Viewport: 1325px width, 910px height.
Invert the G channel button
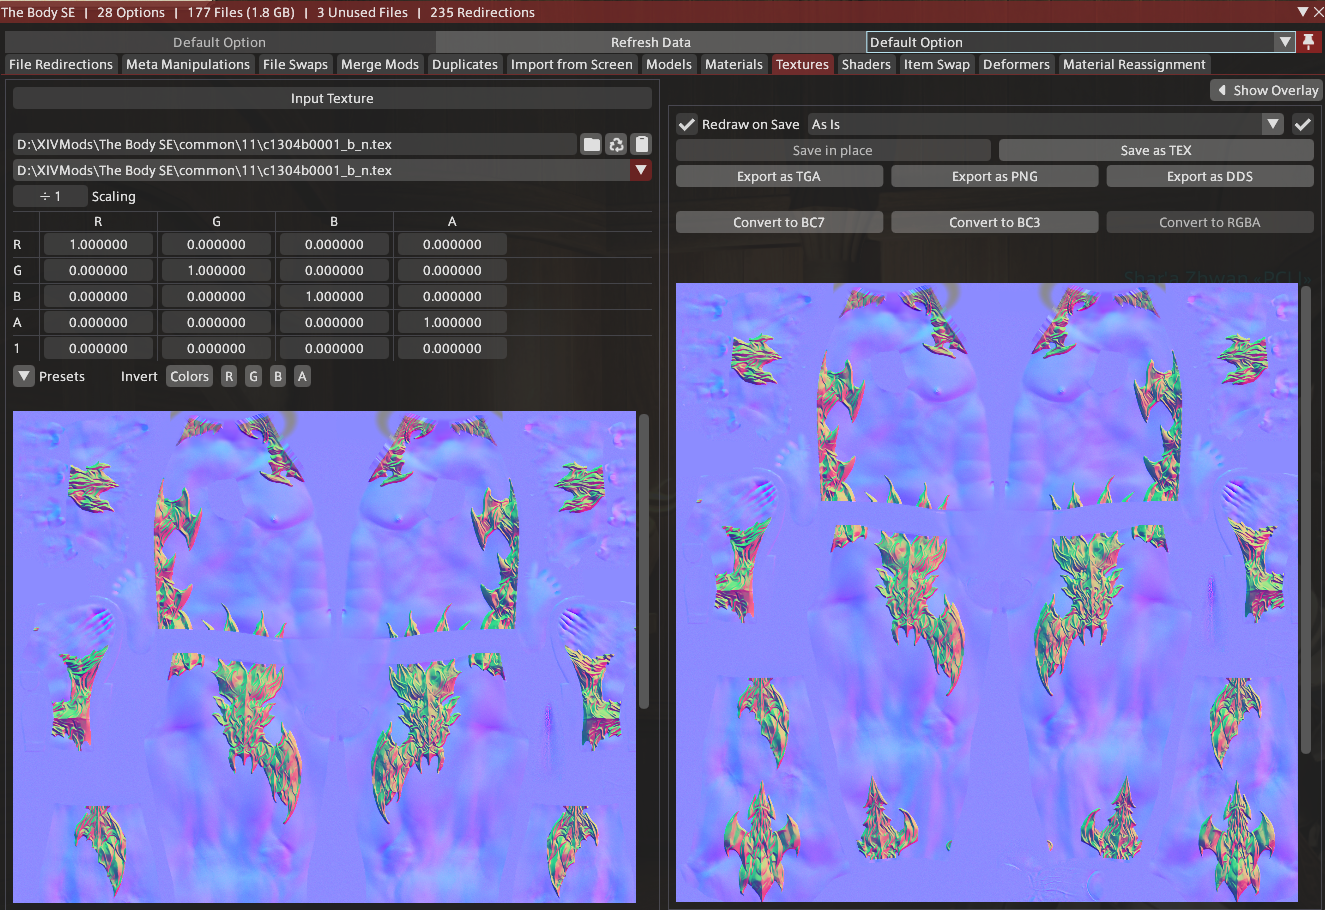click(x=253, y=376)
